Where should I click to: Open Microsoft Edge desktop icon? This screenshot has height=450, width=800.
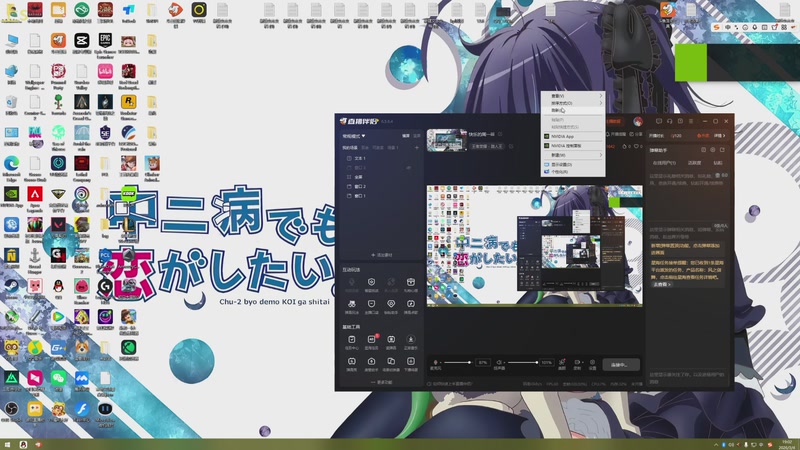12,168
